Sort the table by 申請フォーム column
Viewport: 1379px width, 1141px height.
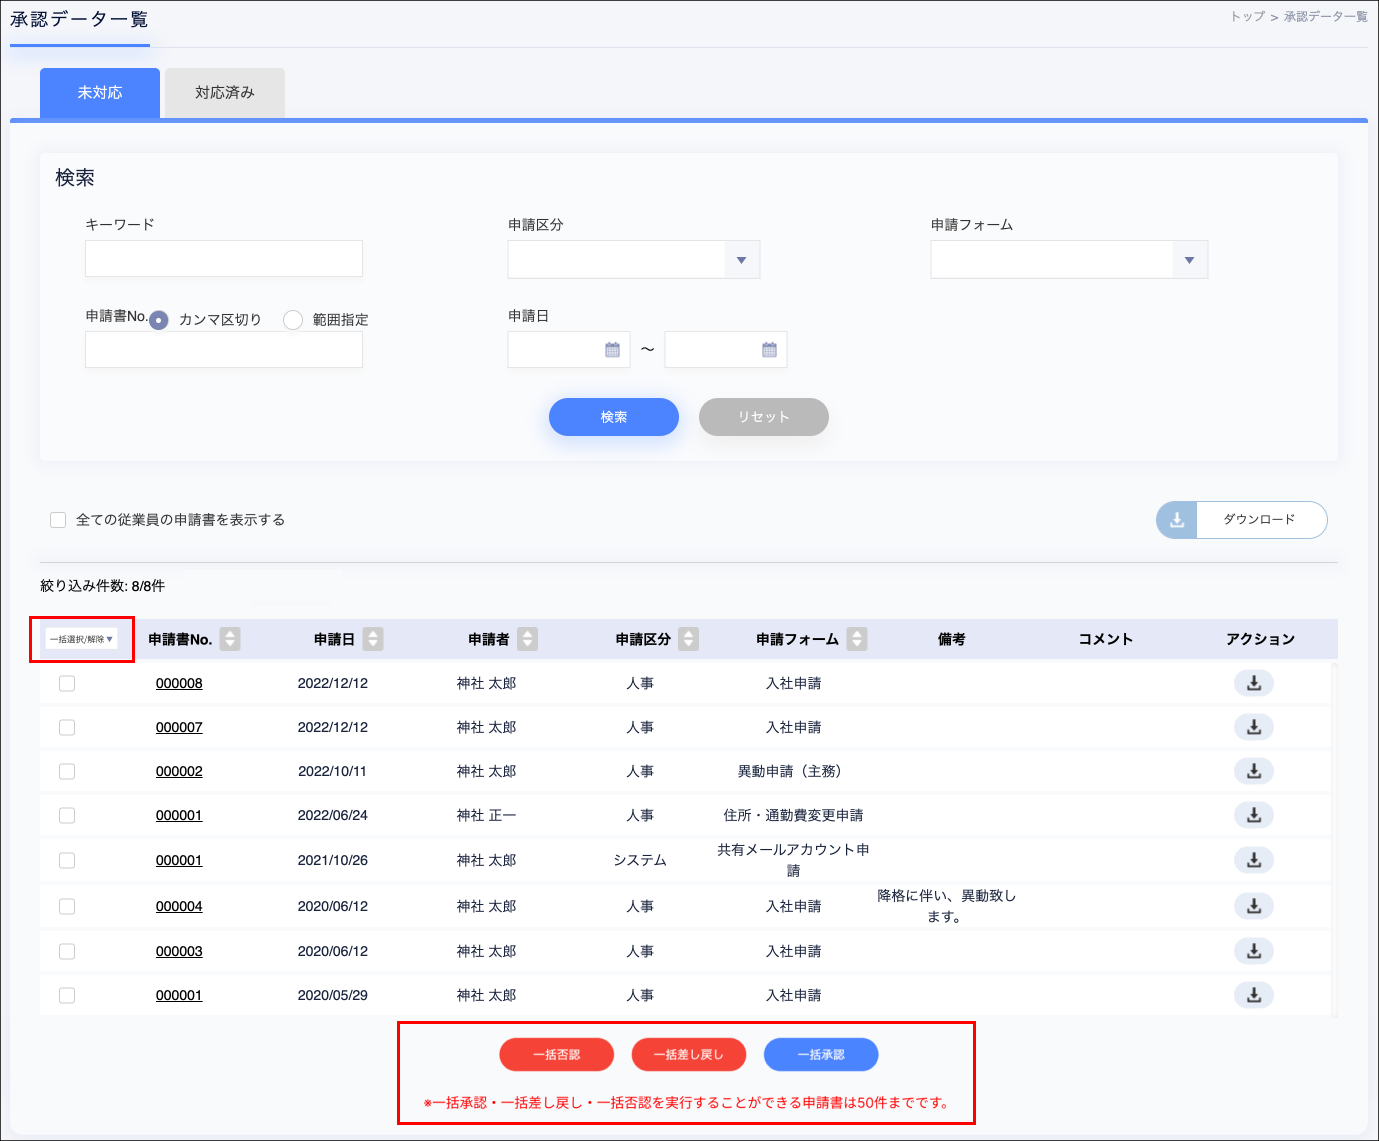tap(857, 639)
